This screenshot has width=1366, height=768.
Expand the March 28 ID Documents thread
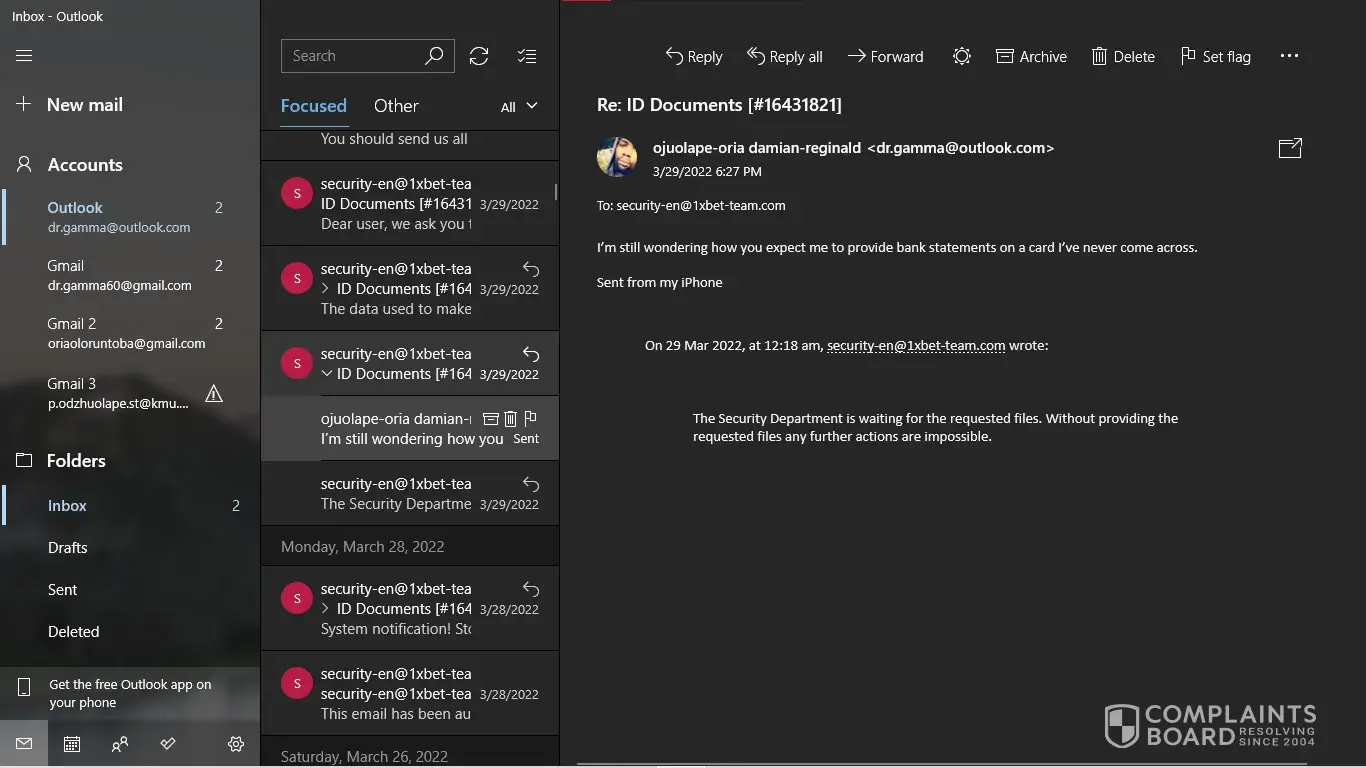(326, 609)
